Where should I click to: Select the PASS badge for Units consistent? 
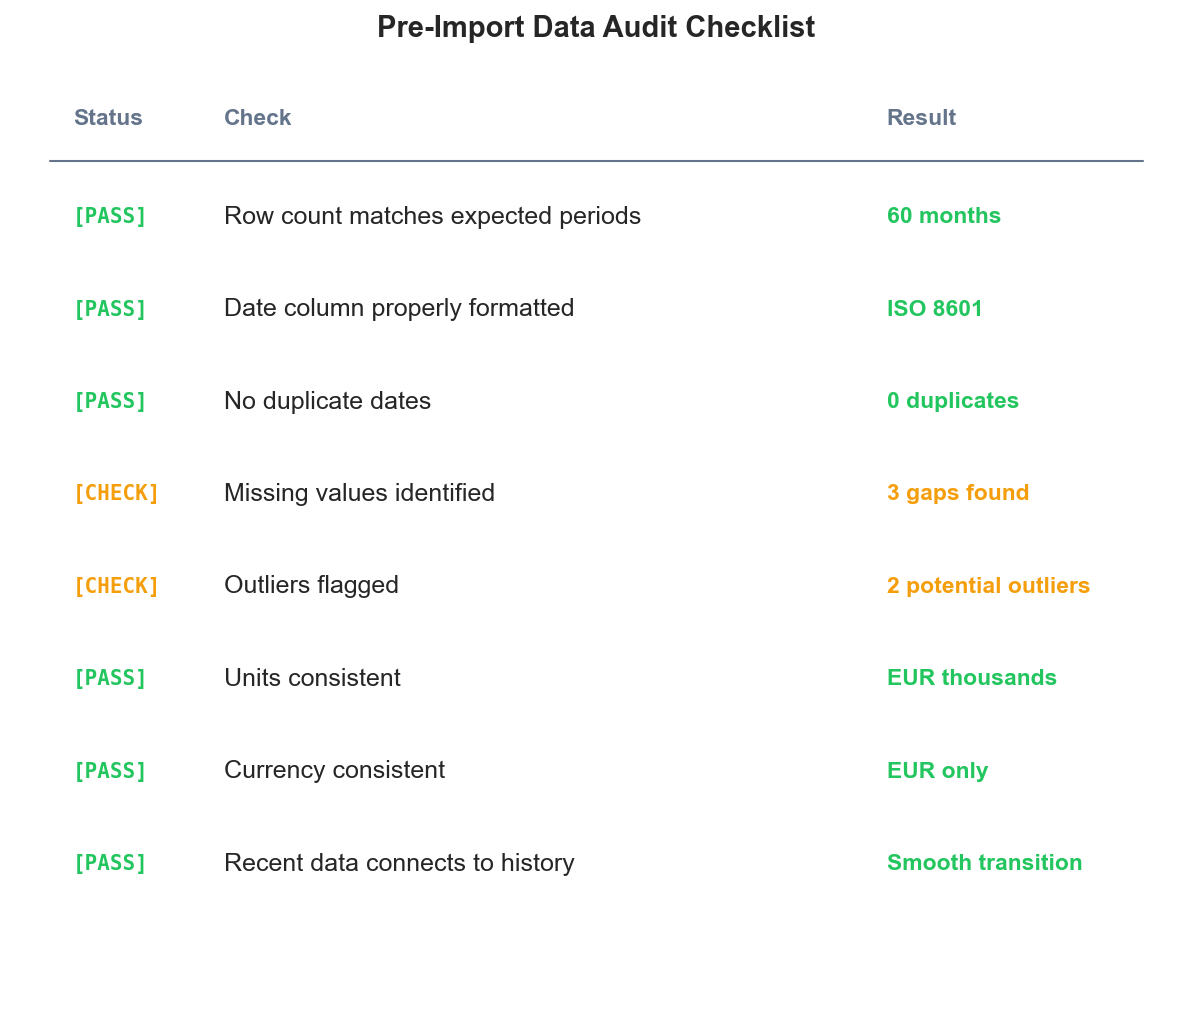(x=110, y=678)
